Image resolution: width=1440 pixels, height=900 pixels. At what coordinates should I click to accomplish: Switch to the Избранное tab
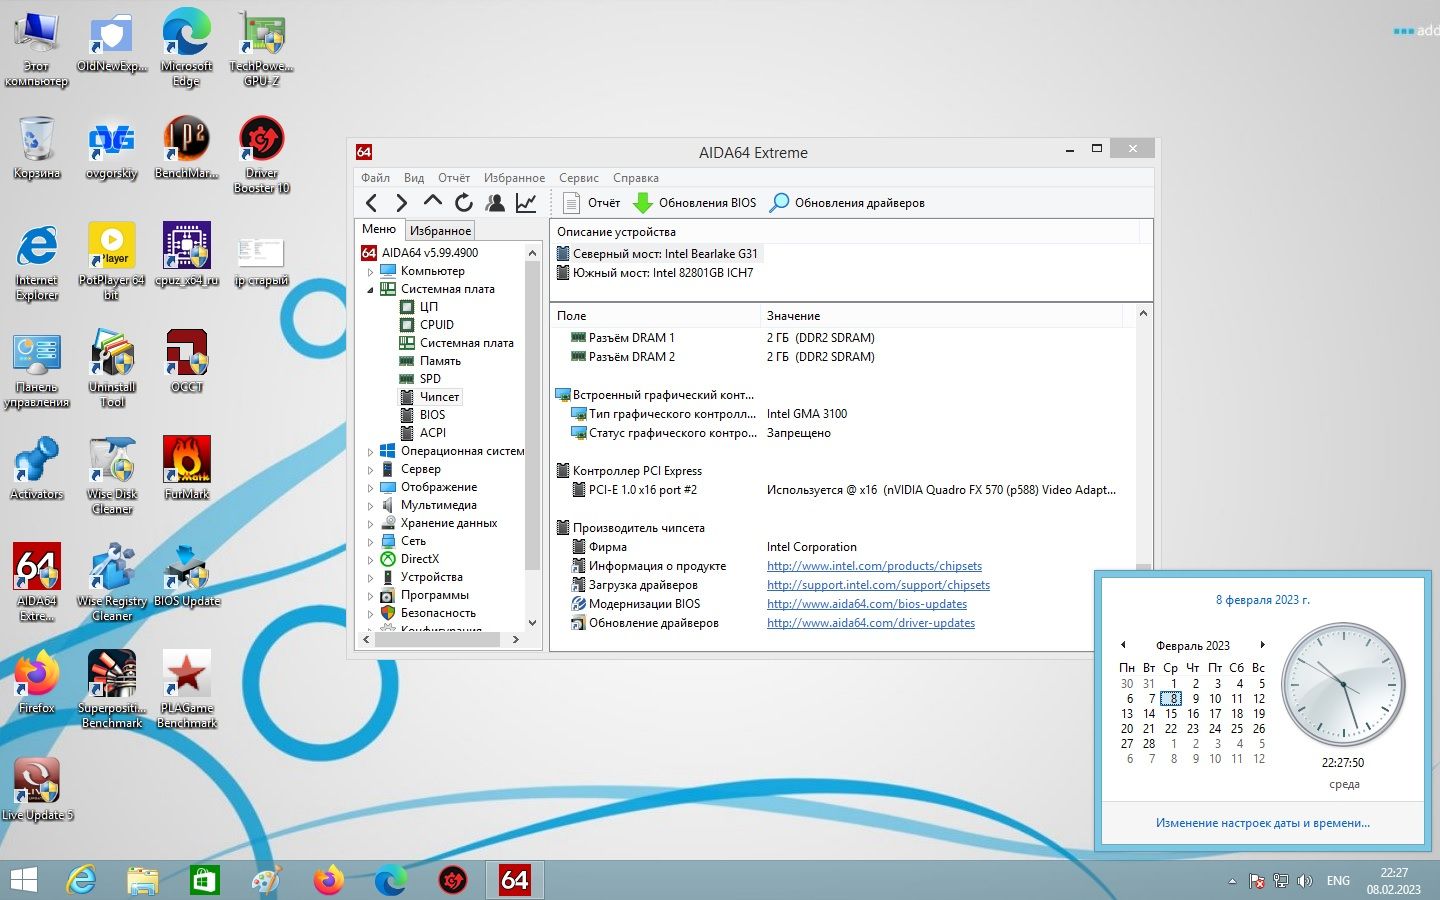[x=440, y=231]
